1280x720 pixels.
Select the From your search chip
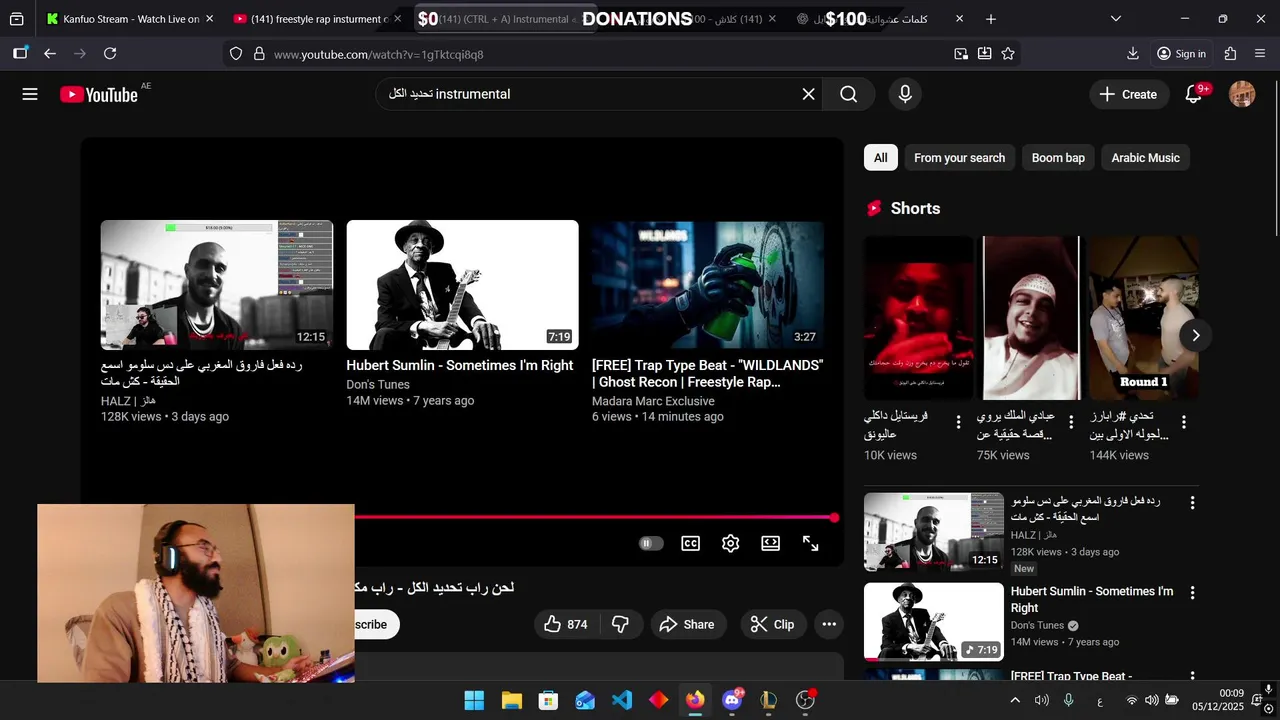click(x=959, y=158)
